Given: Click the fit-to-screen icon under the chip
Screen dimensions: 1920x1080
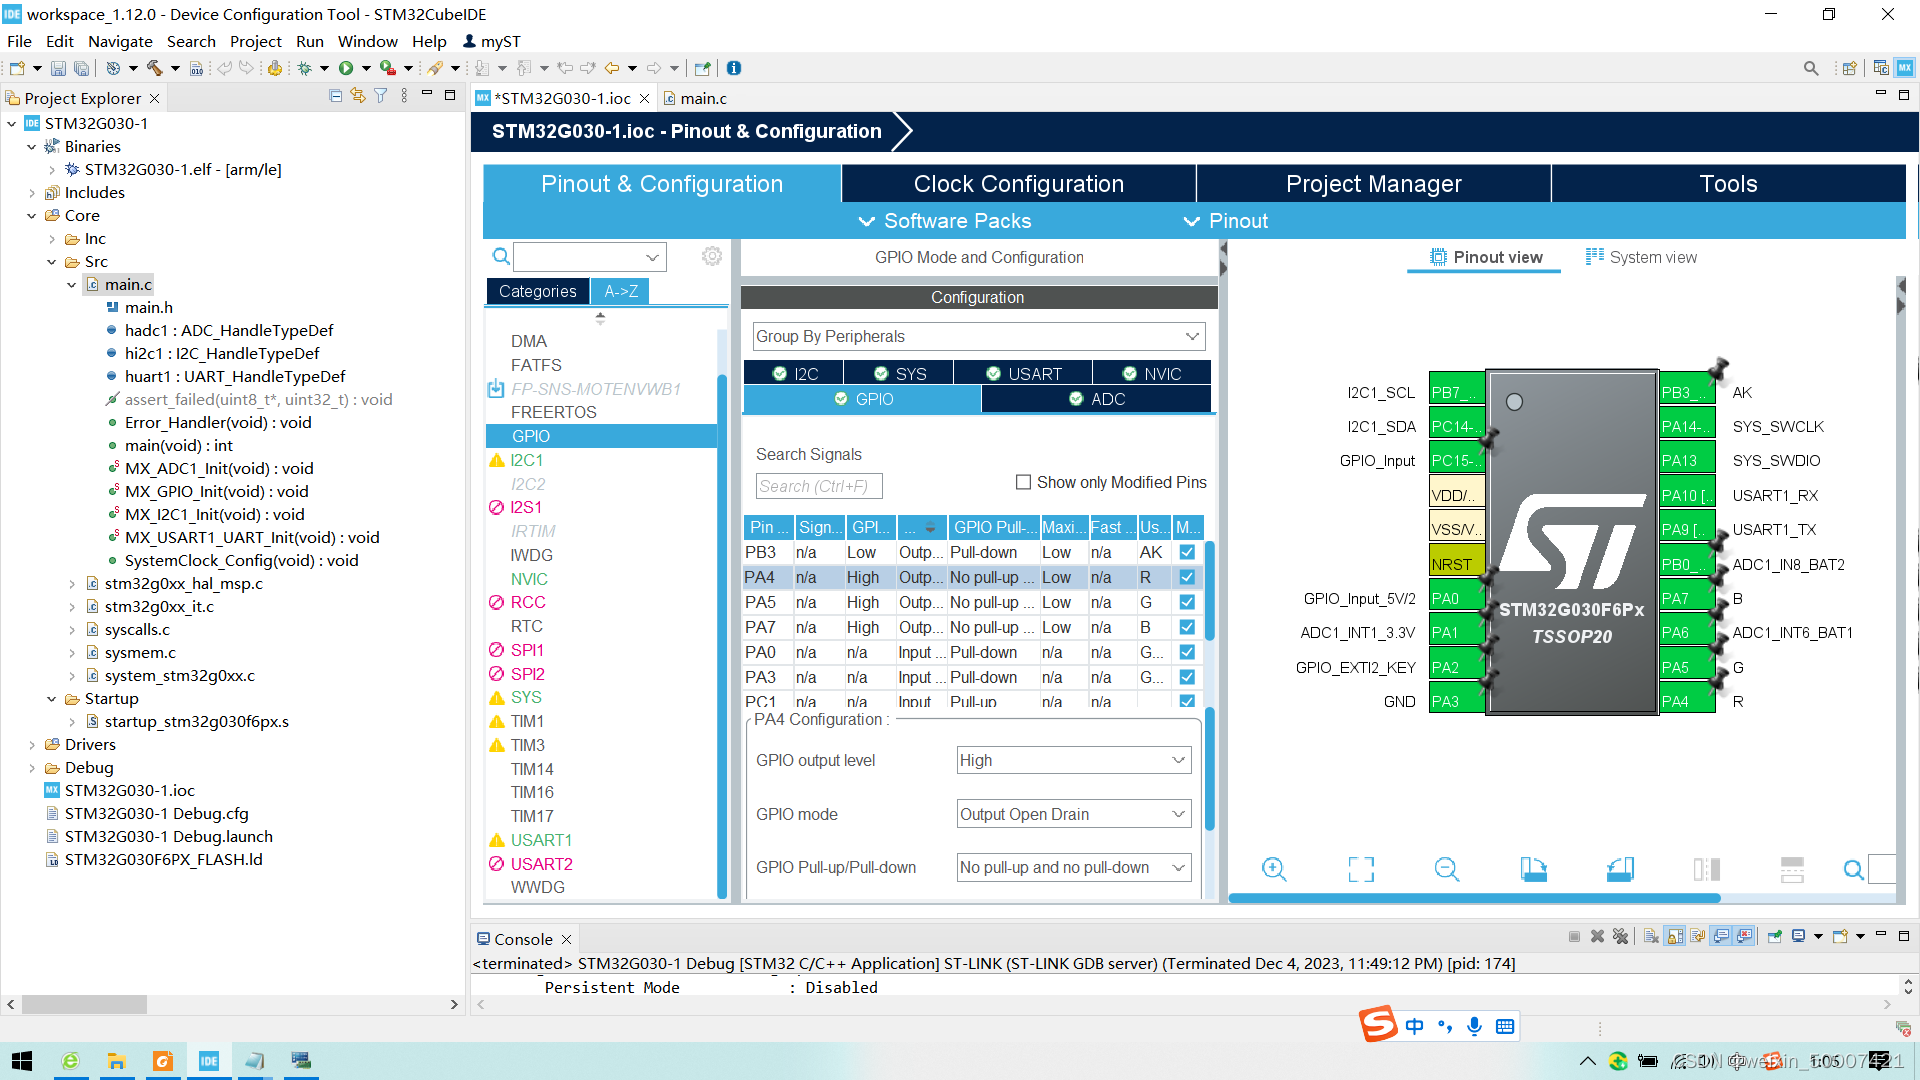Looking at the screenshot, I should [x=1361, y=869].
